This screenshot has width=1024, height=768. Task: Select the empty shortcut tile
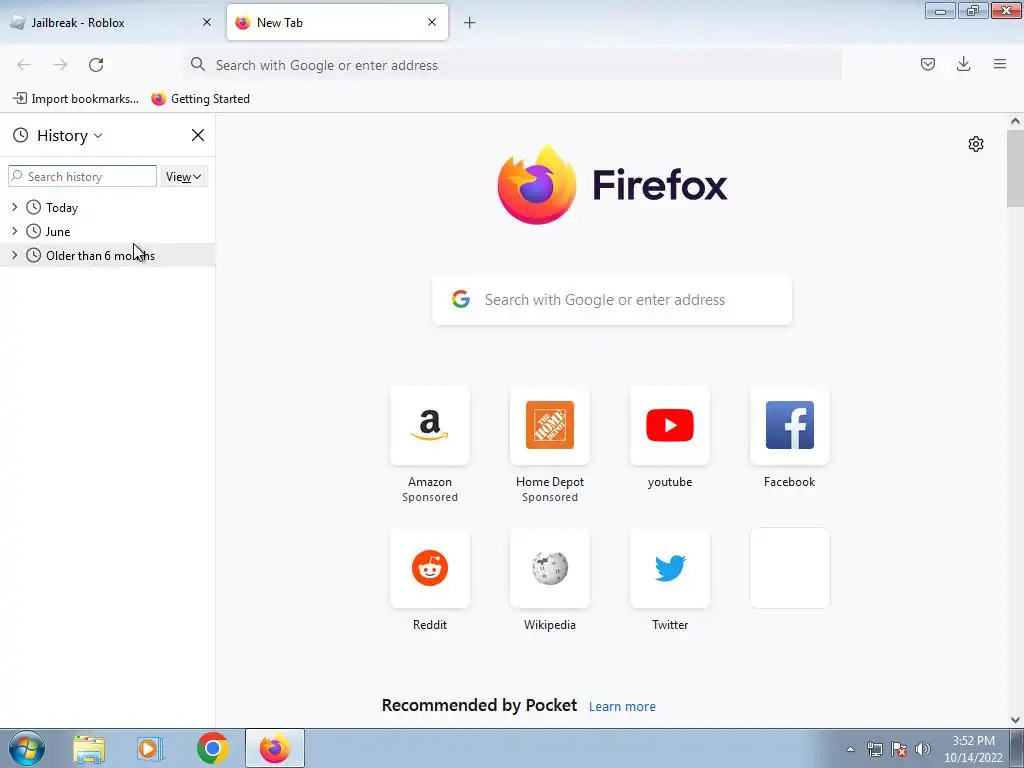pyautogui.click(x=790, y=568)
